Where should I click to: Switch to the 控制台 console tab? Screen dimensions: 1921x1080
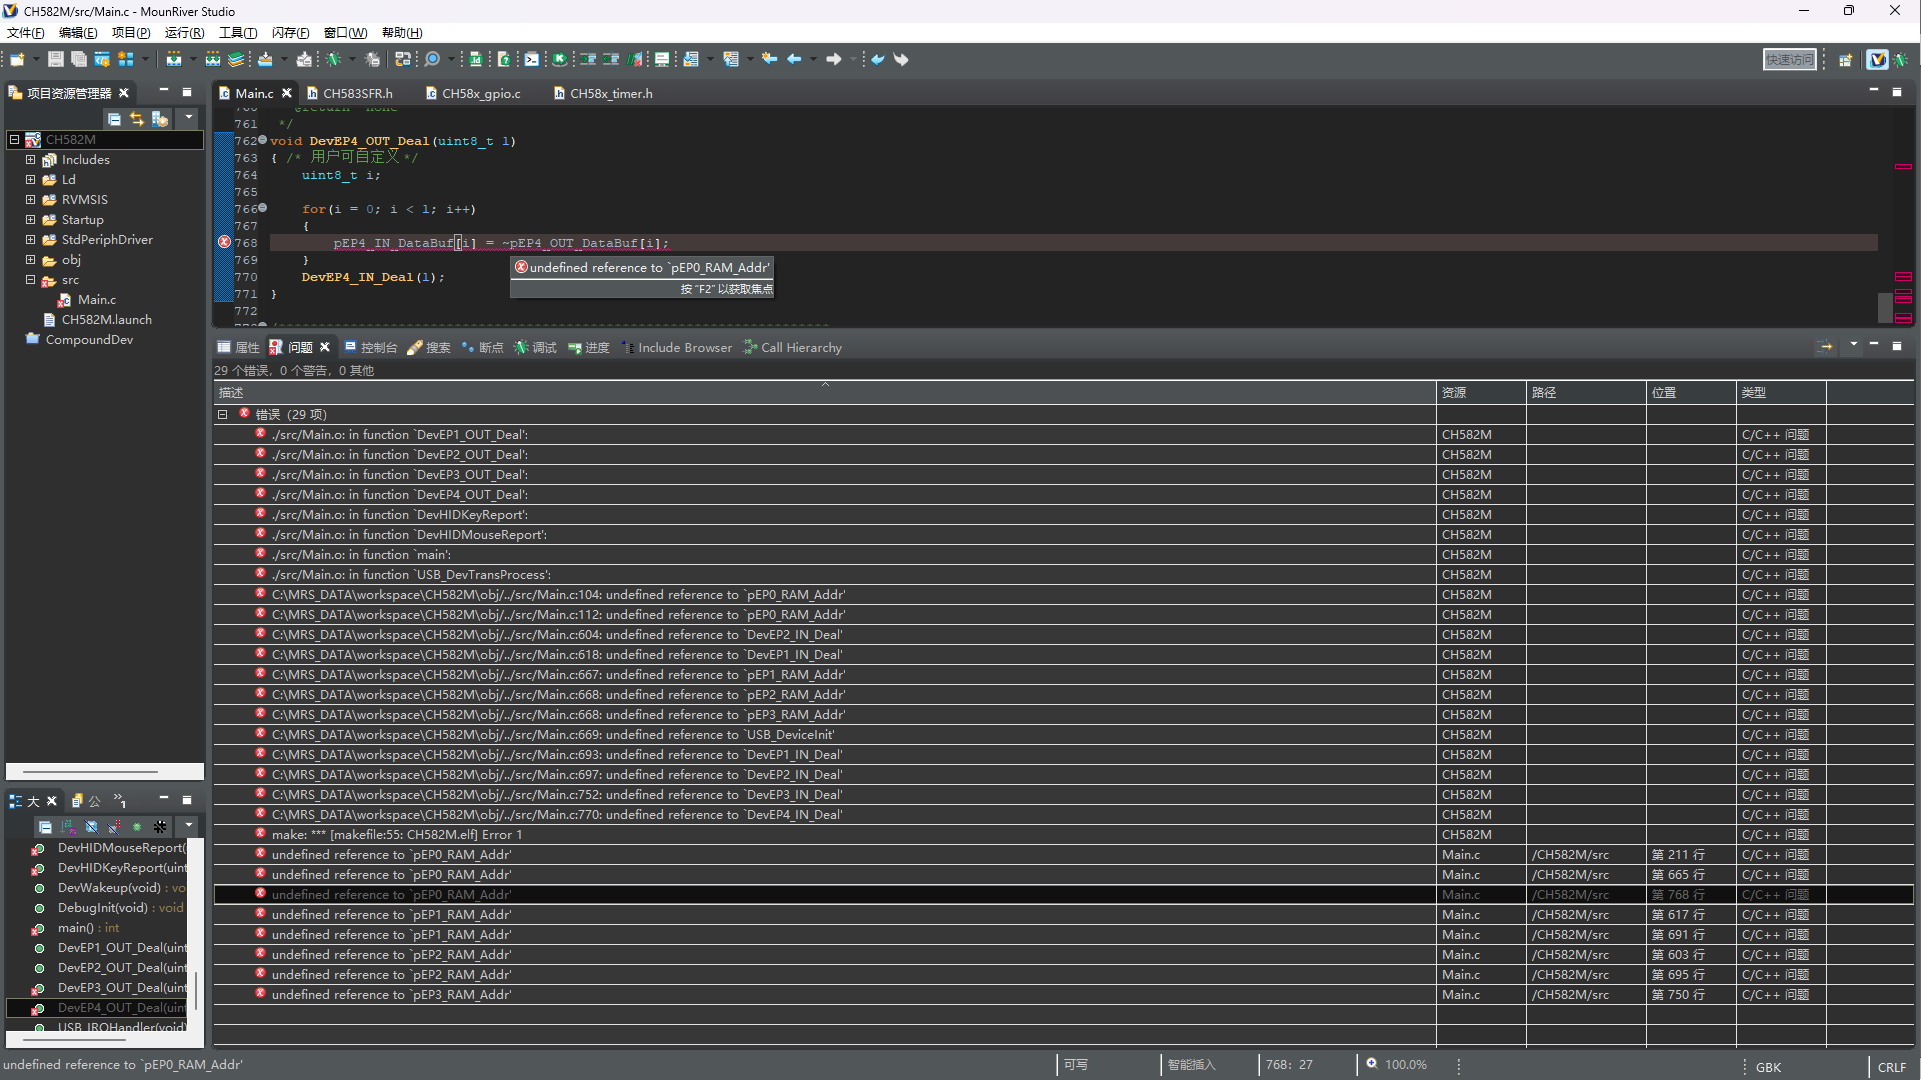point(371,348)
